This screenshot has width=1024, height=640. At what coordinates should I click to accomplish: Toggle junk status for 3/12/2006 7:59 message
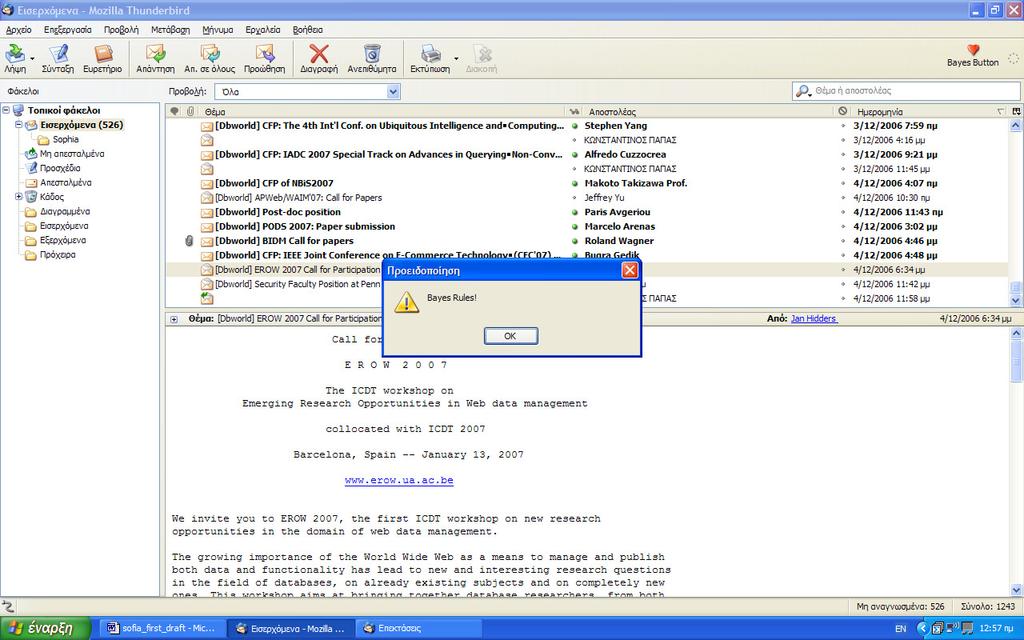tap(843, 125)
